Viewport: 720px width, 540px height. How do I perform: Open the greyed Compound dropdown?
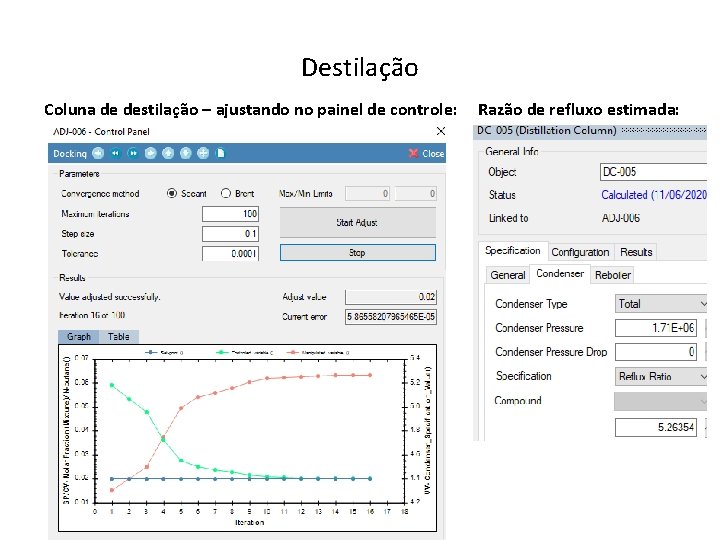[660, 401]
